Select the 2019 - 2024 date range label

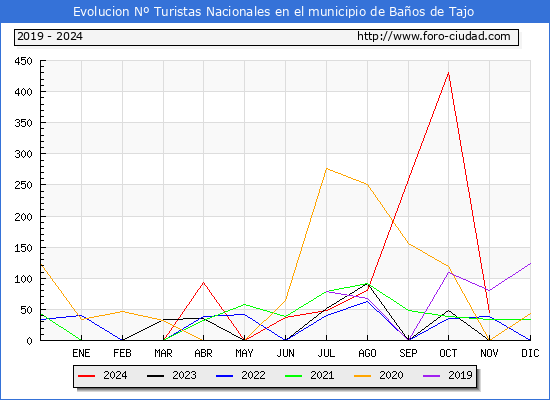pyautogui.click(x=50, y=36)
